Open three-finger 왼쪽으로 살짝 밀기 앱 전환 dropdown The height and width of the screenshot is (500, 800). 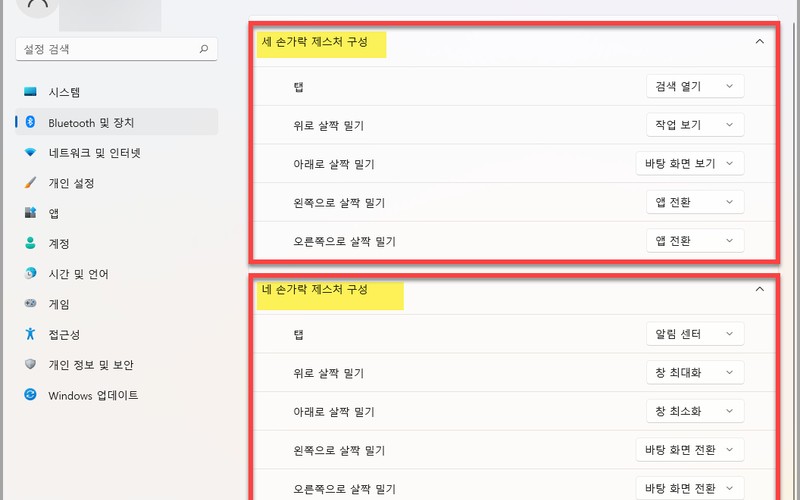coord(695,202)
